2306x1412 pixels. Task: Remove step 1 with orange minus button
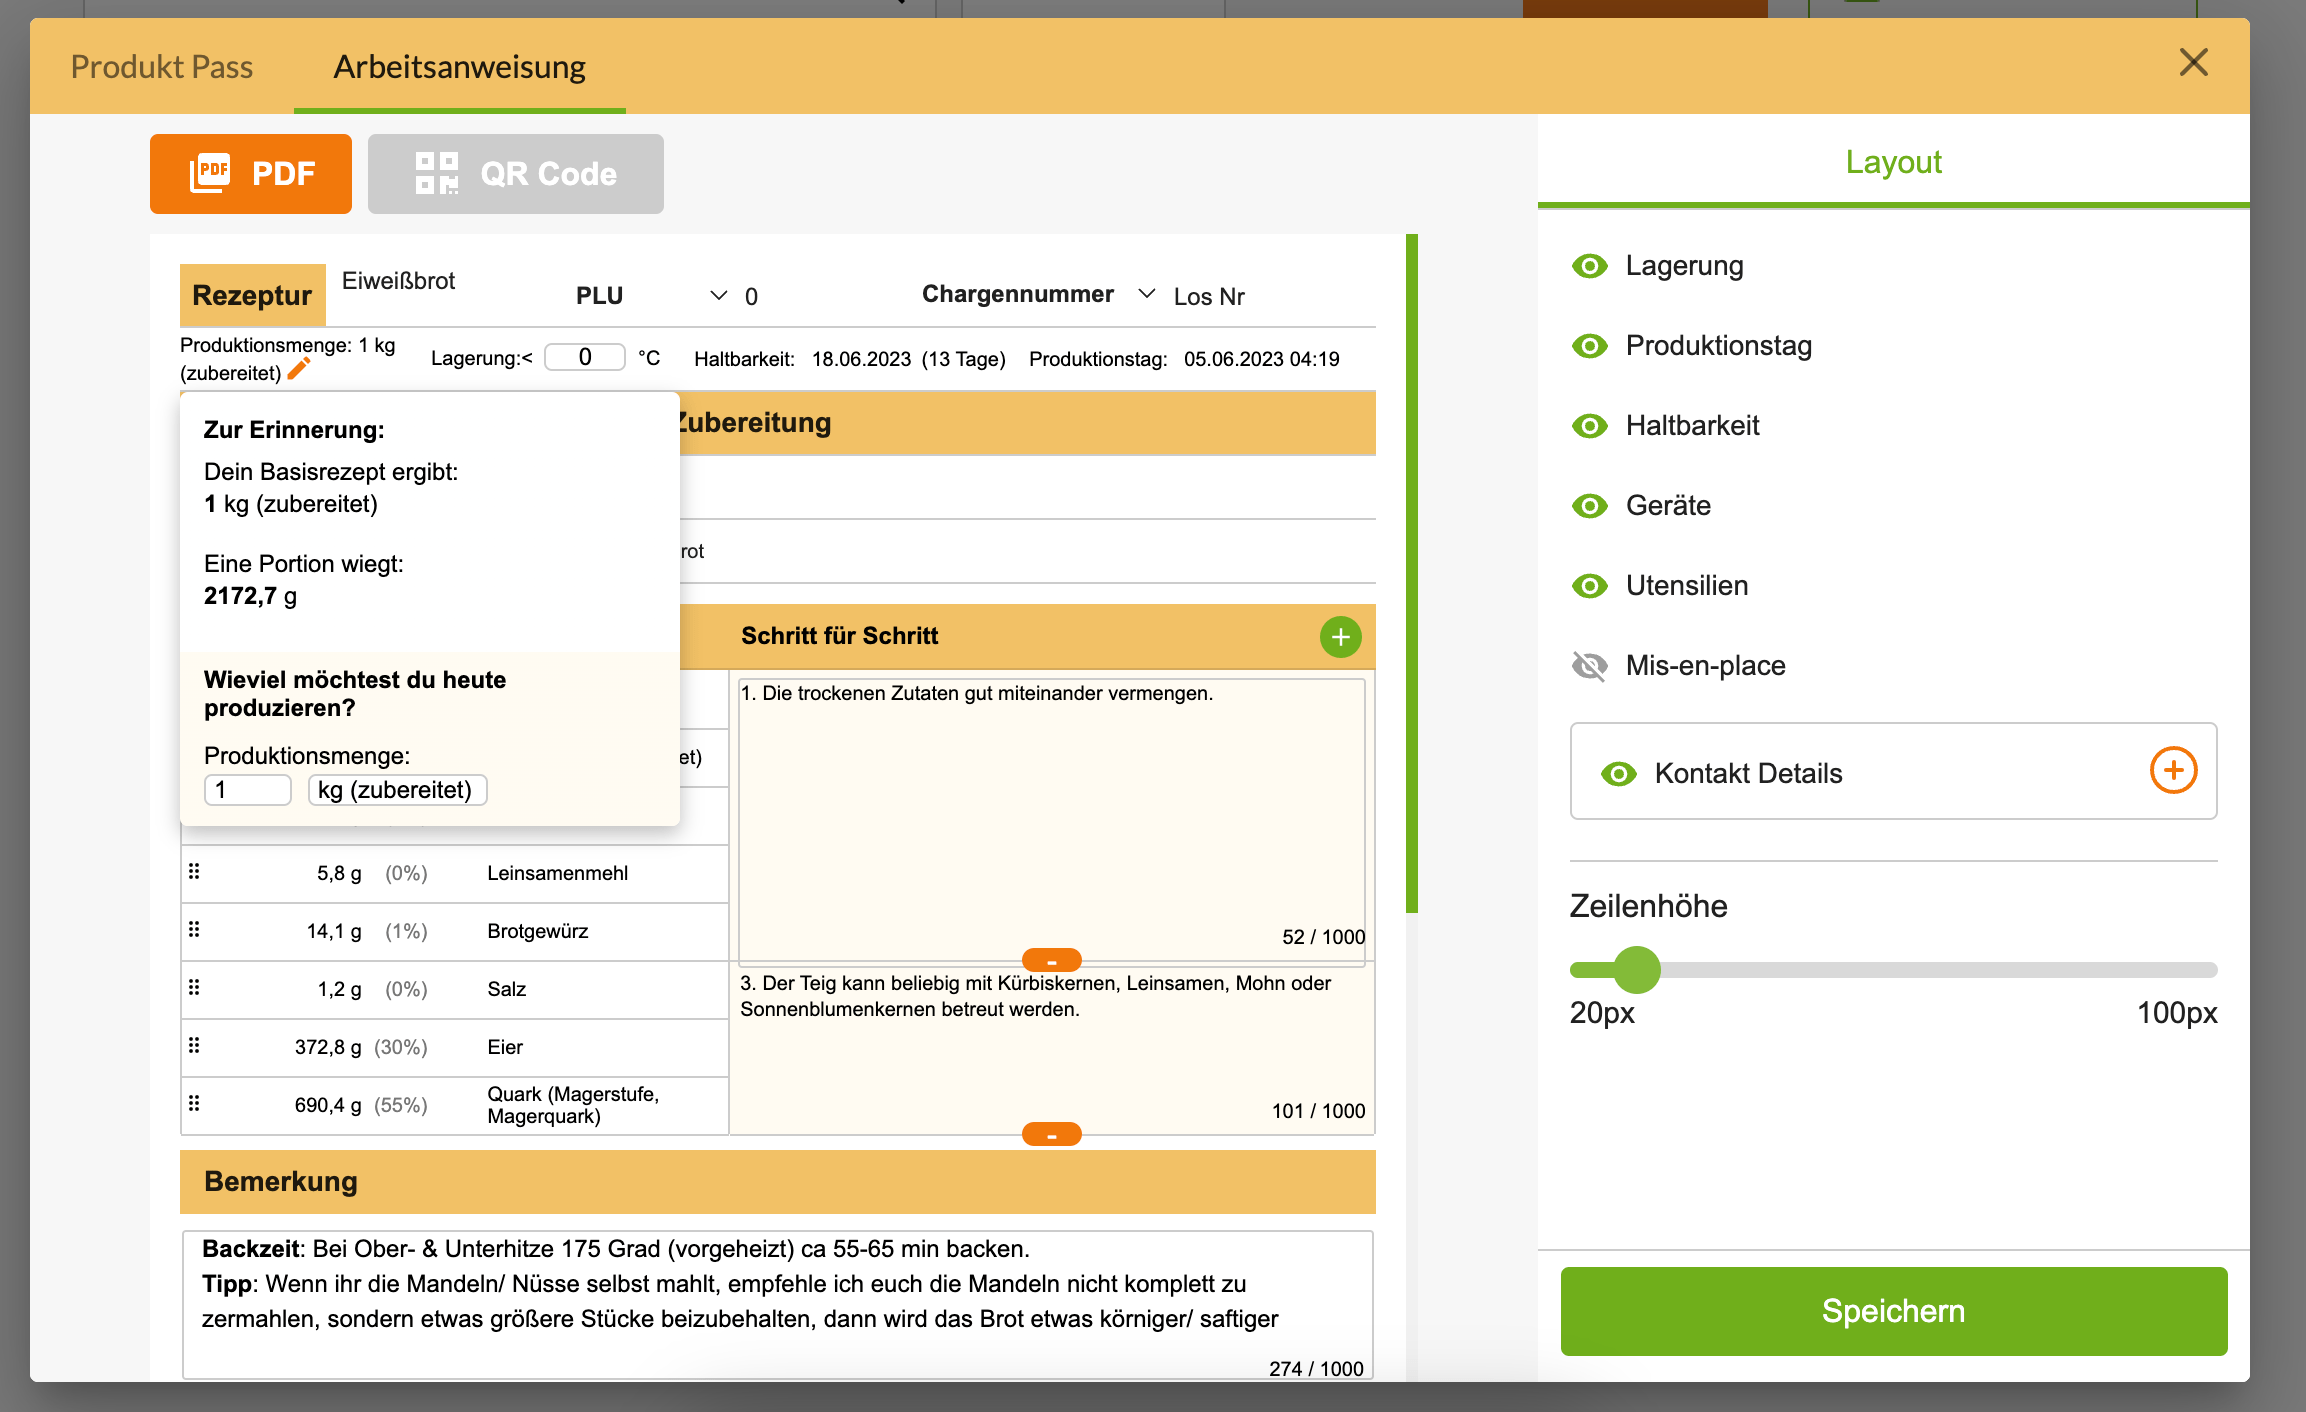tap(1051, 961)
